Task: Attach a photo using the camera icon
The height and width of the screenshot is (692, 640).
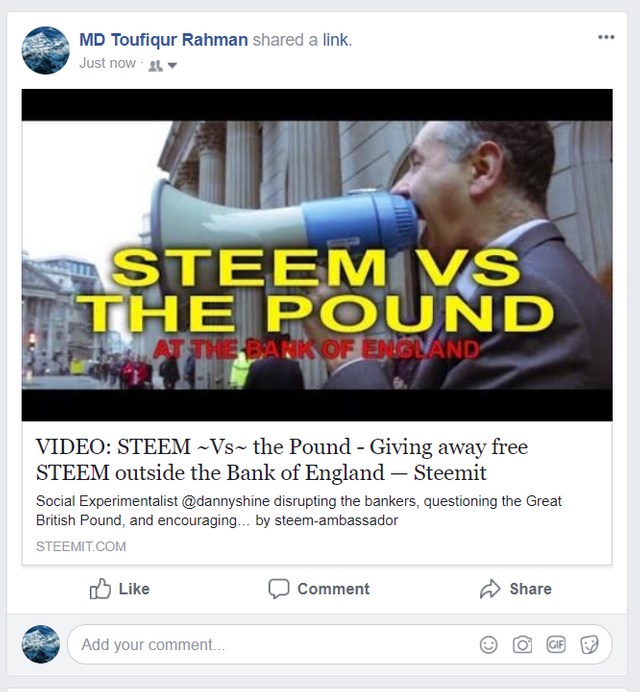Action: [522, 645]
